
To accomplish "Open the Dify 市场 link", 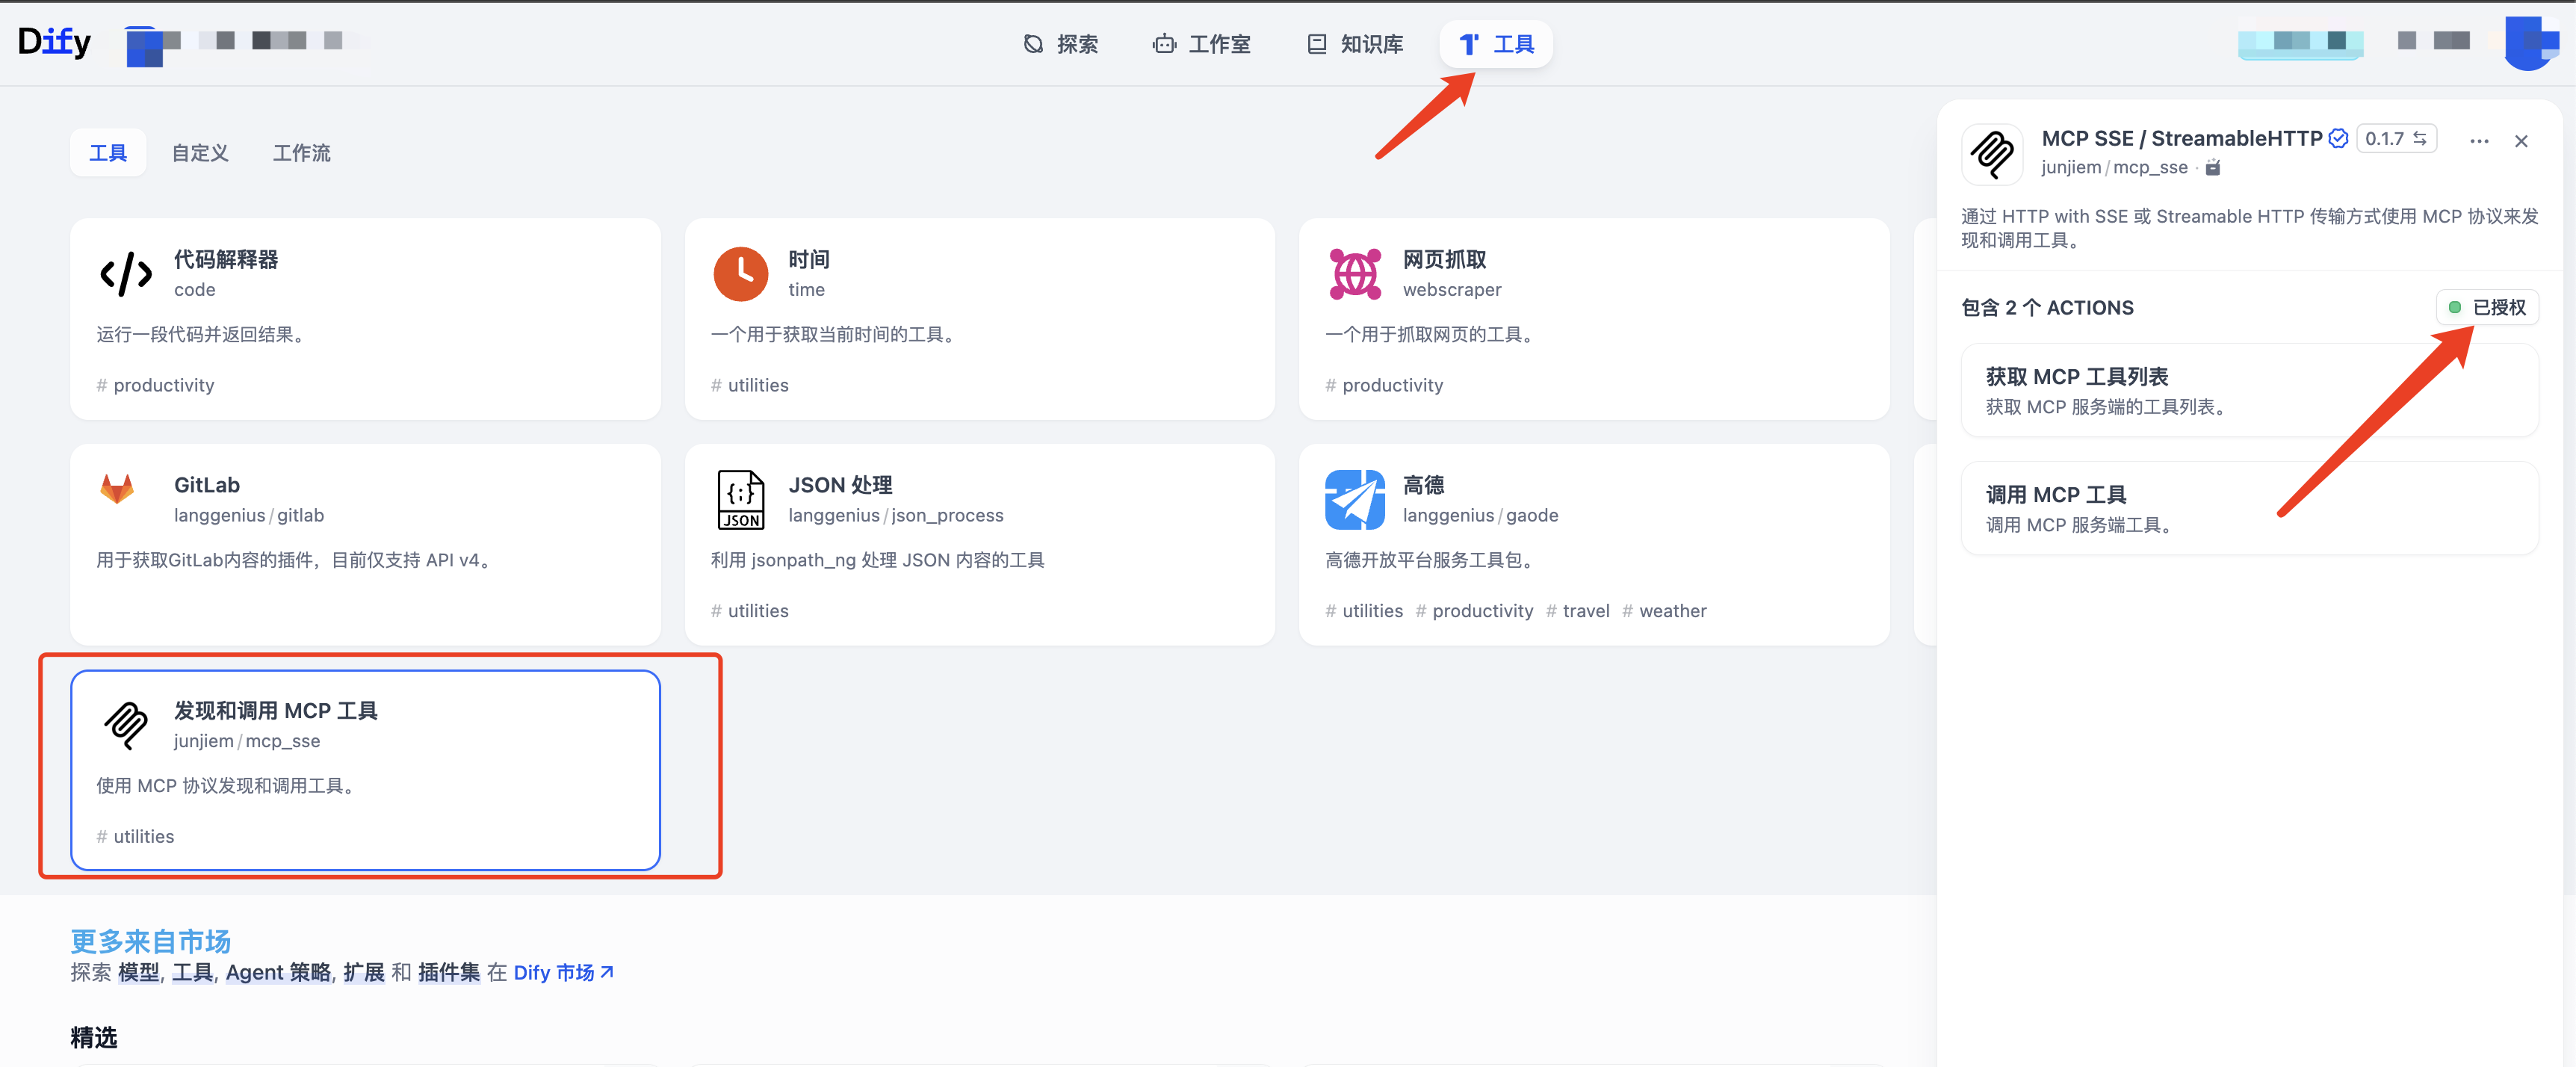I will pyautogui.click(x=563, y=972).
